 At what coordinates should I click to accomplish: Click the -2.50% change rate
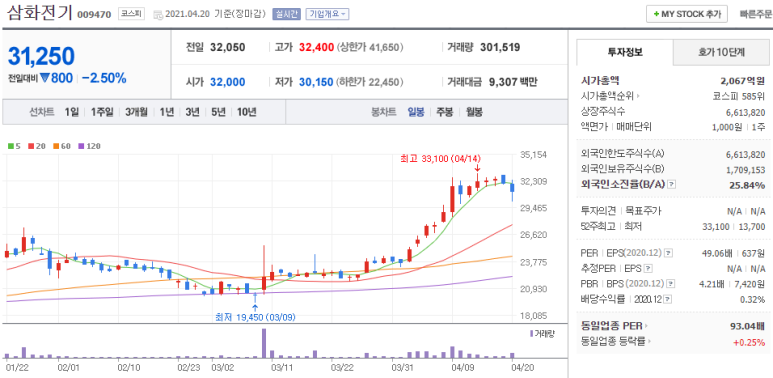(104, 78)
